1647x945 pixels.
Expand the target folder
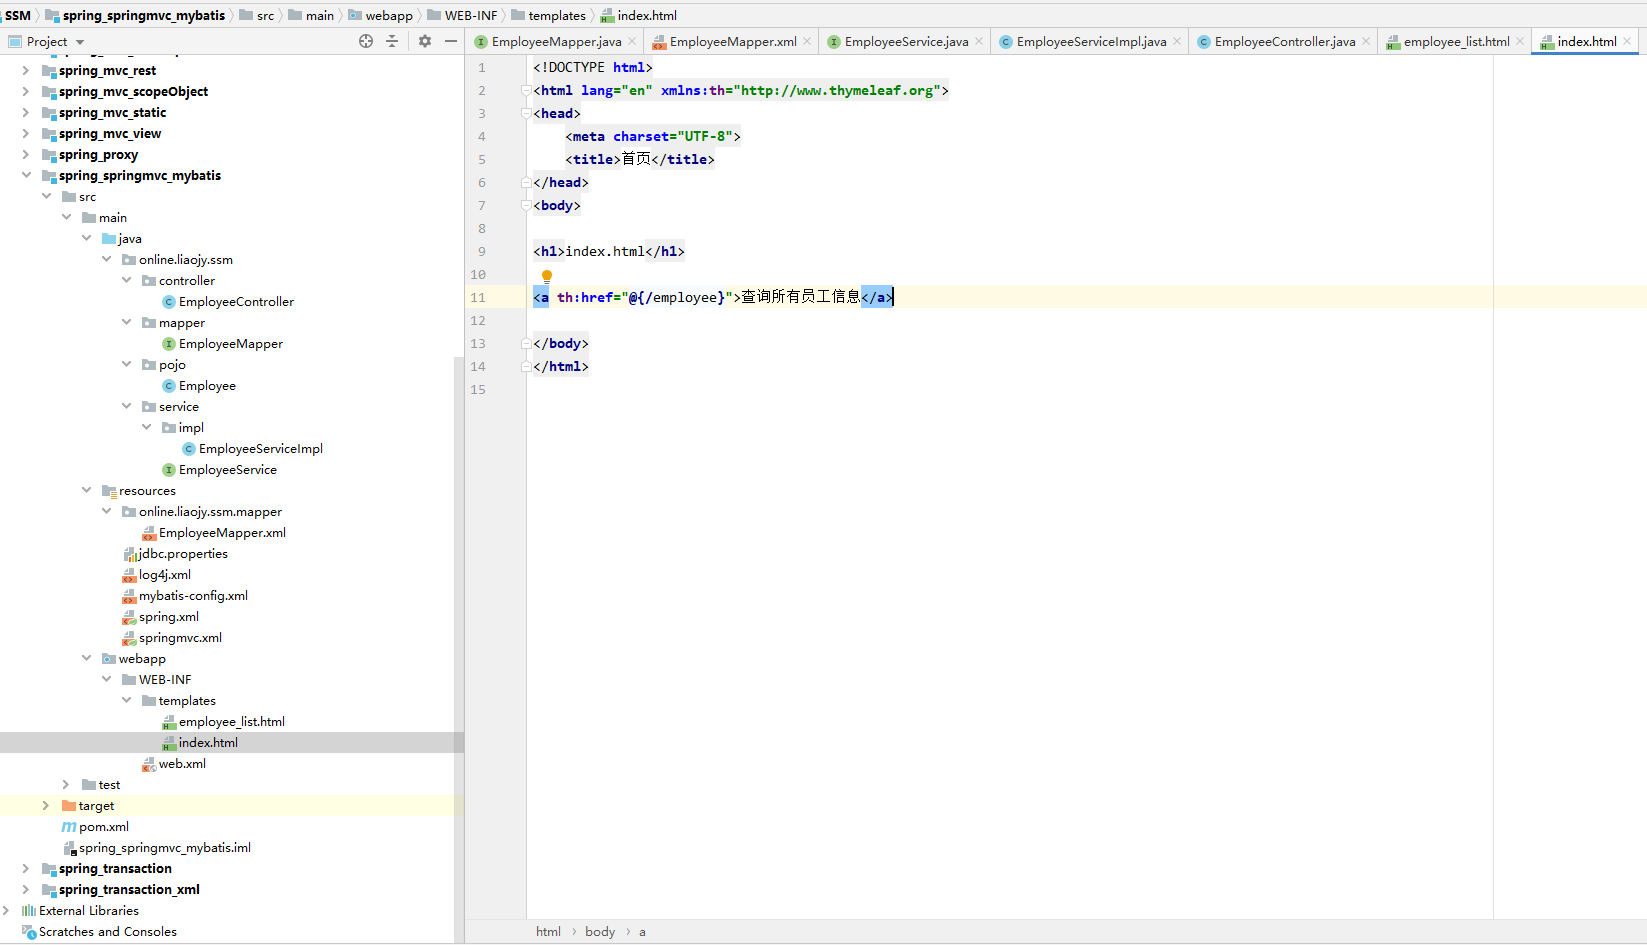[x=46, y=805]
